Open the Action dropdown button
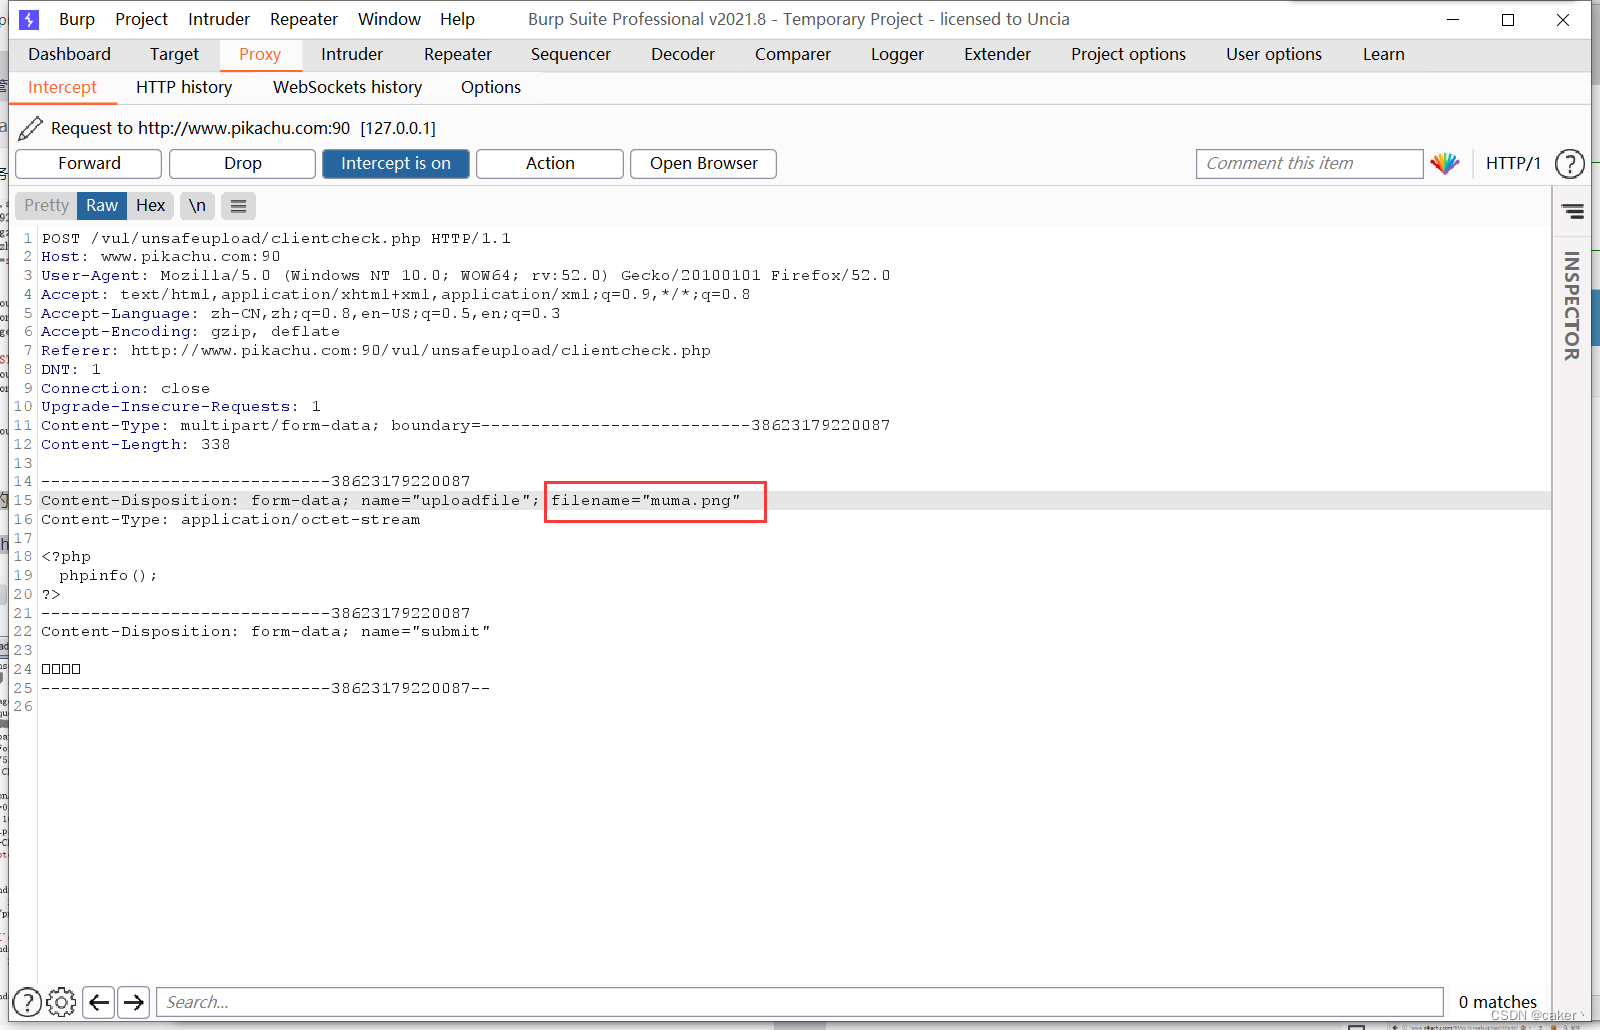Image resolution: width=1600 pixels, height=1030 pixels. [550, 164]
